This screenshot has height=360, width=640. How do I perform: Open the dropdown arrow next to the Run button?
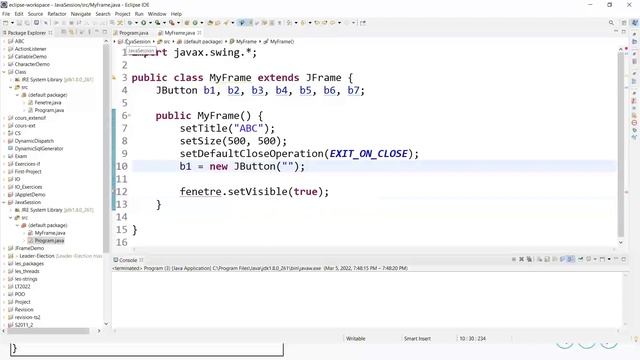click(x=150, y=23)
